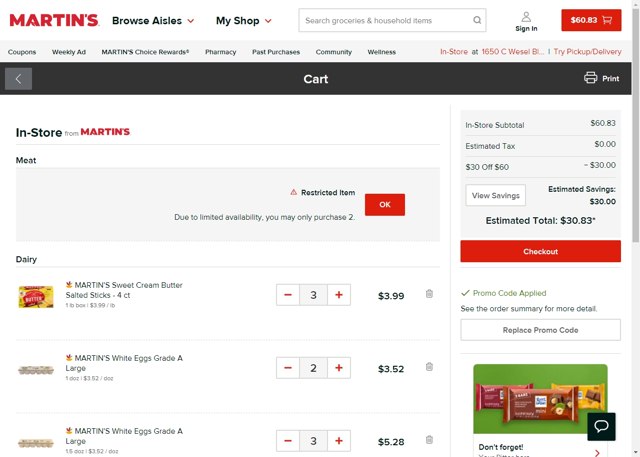
Task: Increase quantity of $3.52 White Eggs
Action: point(339,368)
